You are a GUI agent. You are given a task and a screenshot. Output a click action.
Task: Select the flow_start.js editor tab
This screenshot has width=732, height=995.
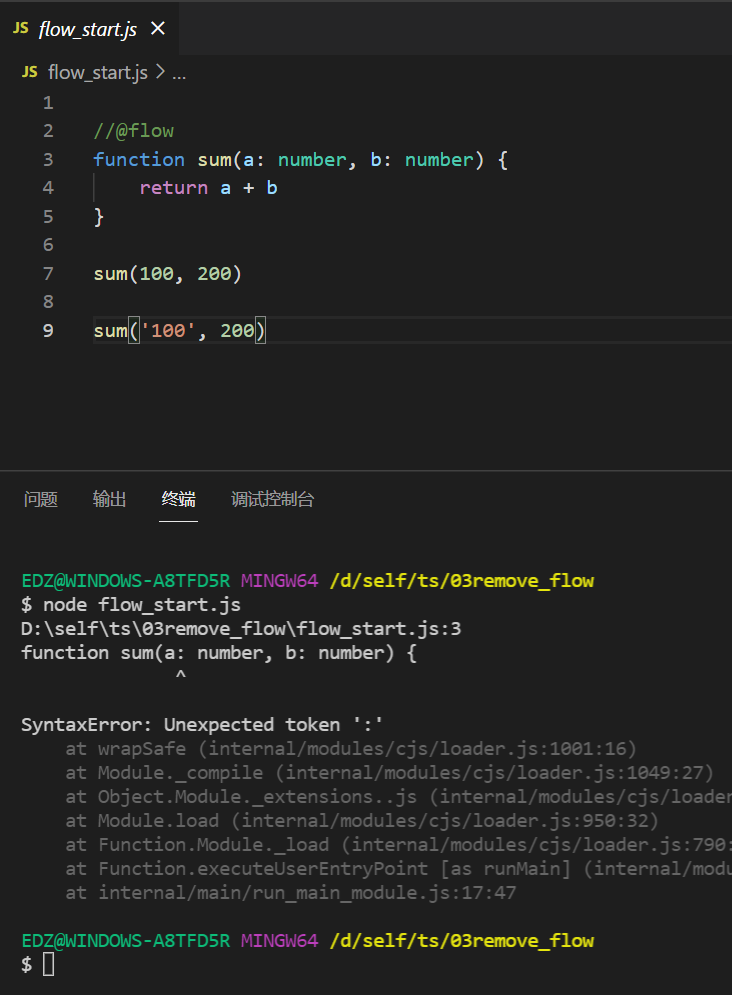point(89,29)
